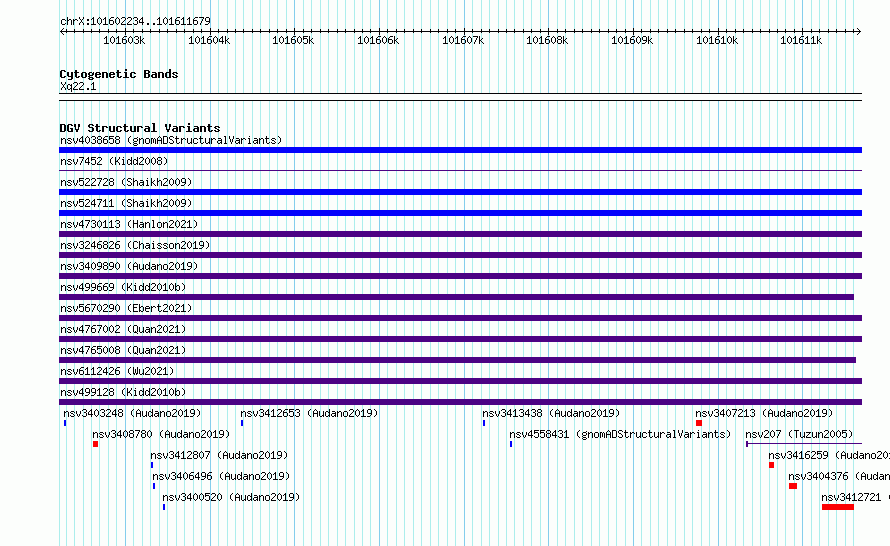890x546 pixels.
Task: Click the line feature under nsv207
Action: tap(804, 444)
